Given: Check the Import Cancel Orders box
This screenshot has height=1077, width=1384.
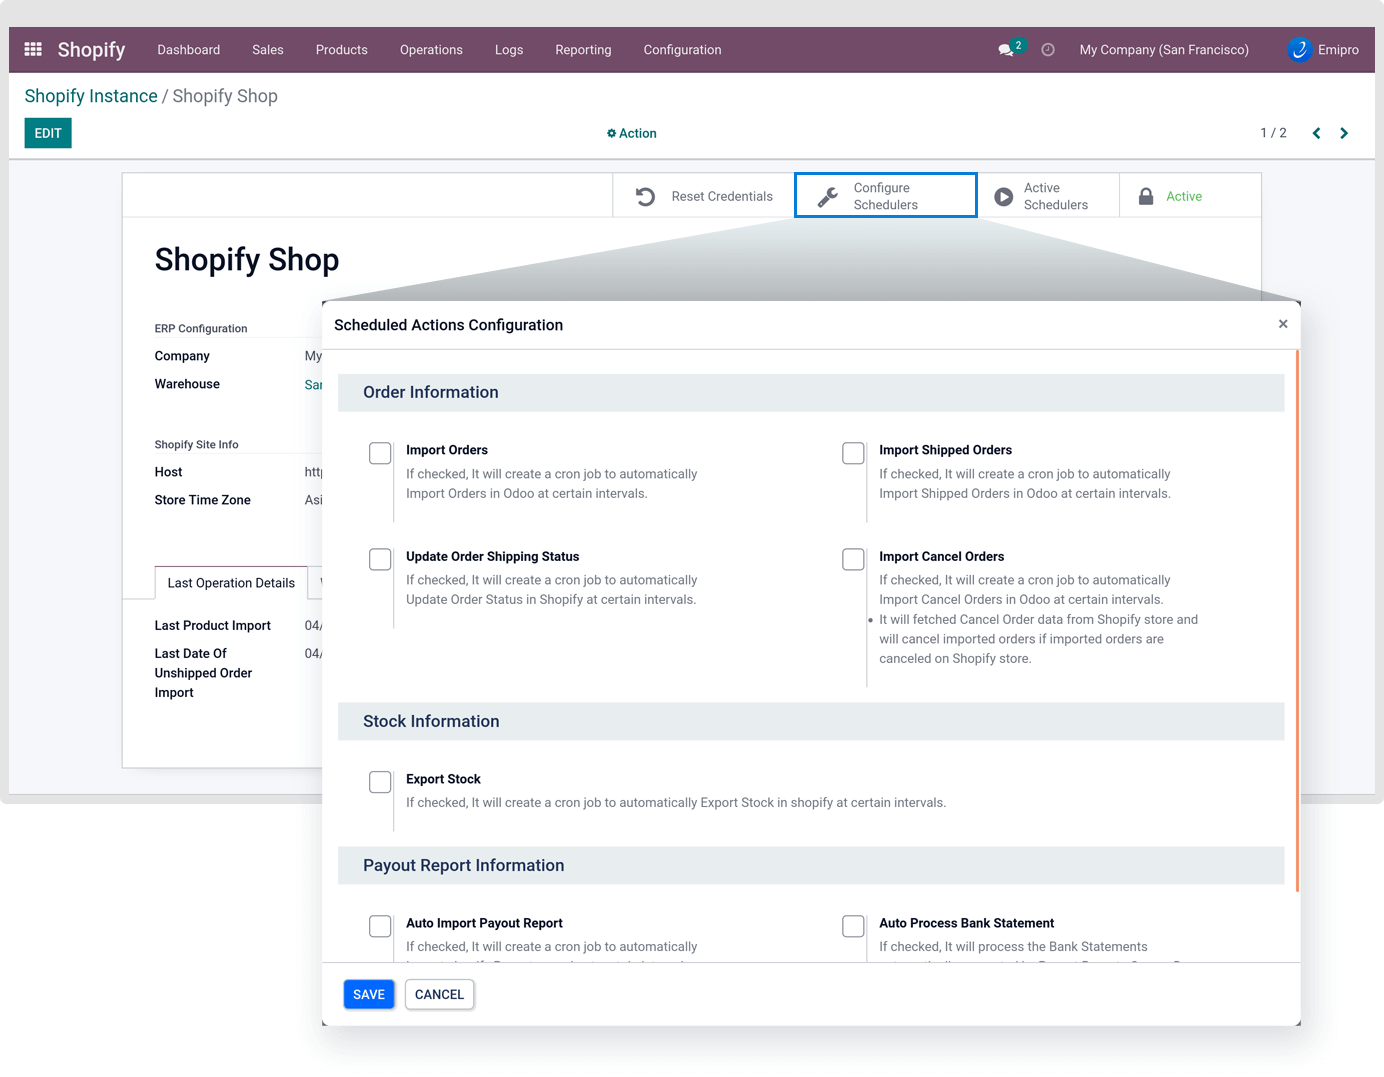Looking at the screenshot, I should 853,559.
